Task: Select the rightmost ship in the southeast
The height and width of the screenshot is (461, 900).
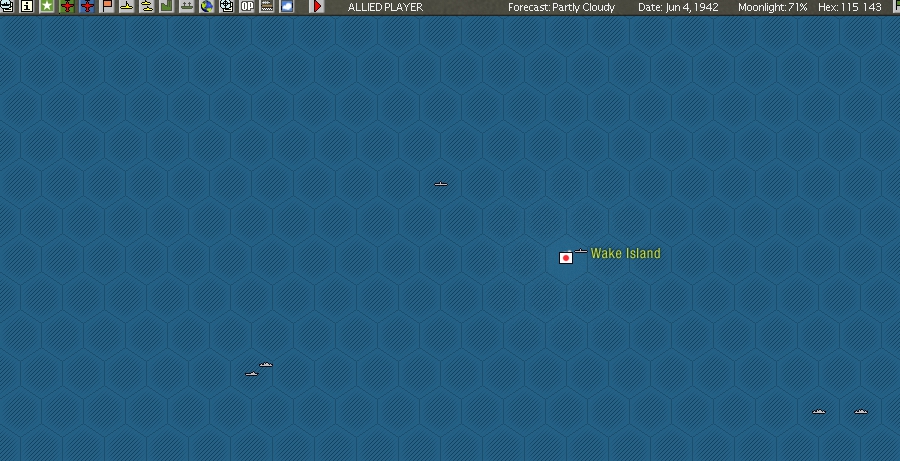Action: click(861, 412)
